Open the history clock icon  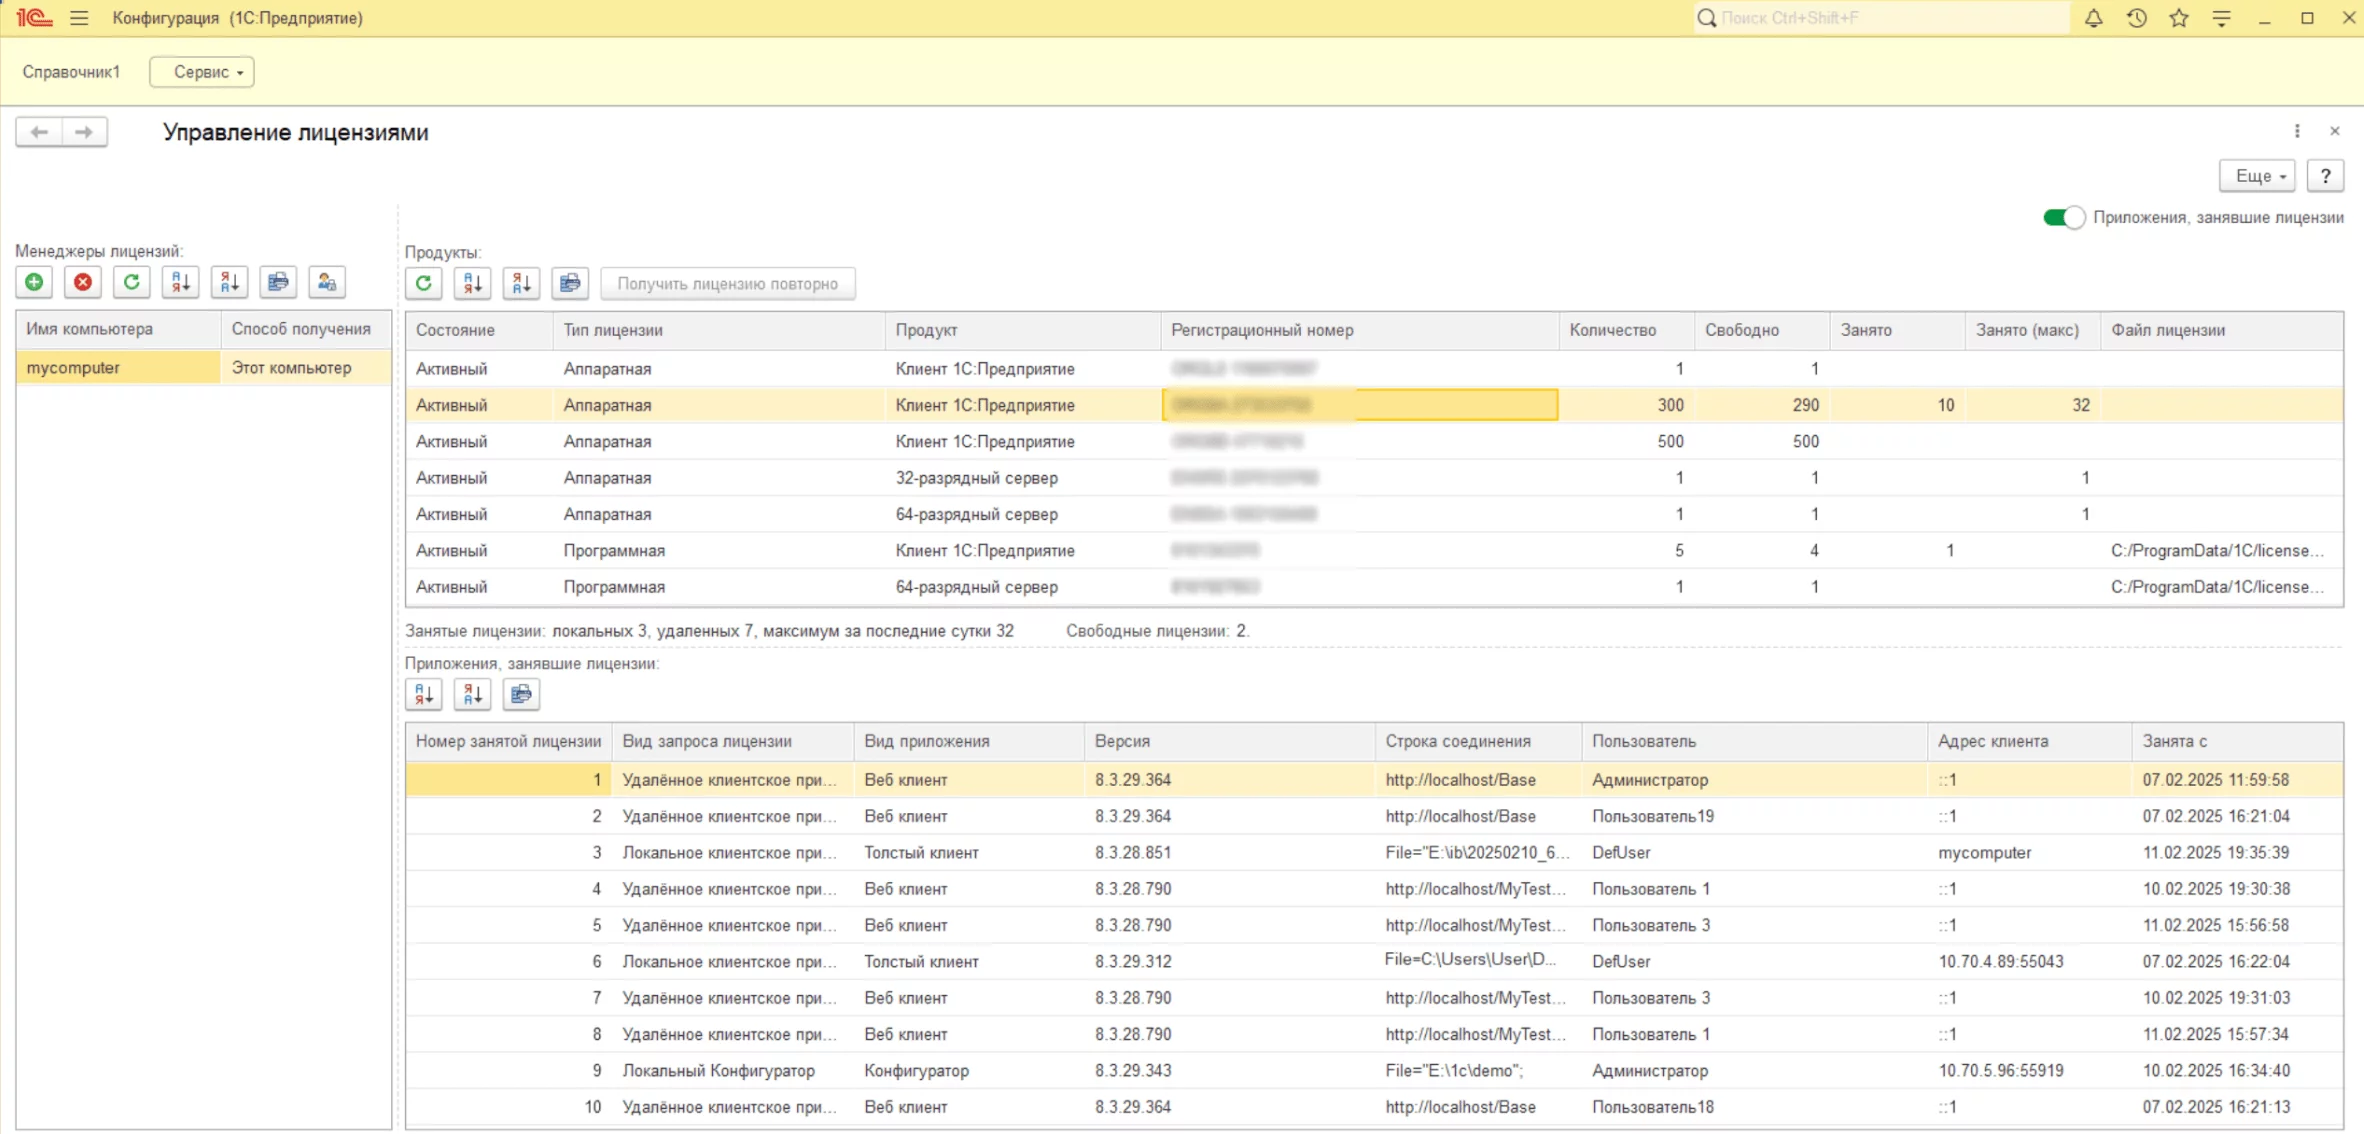[2136, 18]
